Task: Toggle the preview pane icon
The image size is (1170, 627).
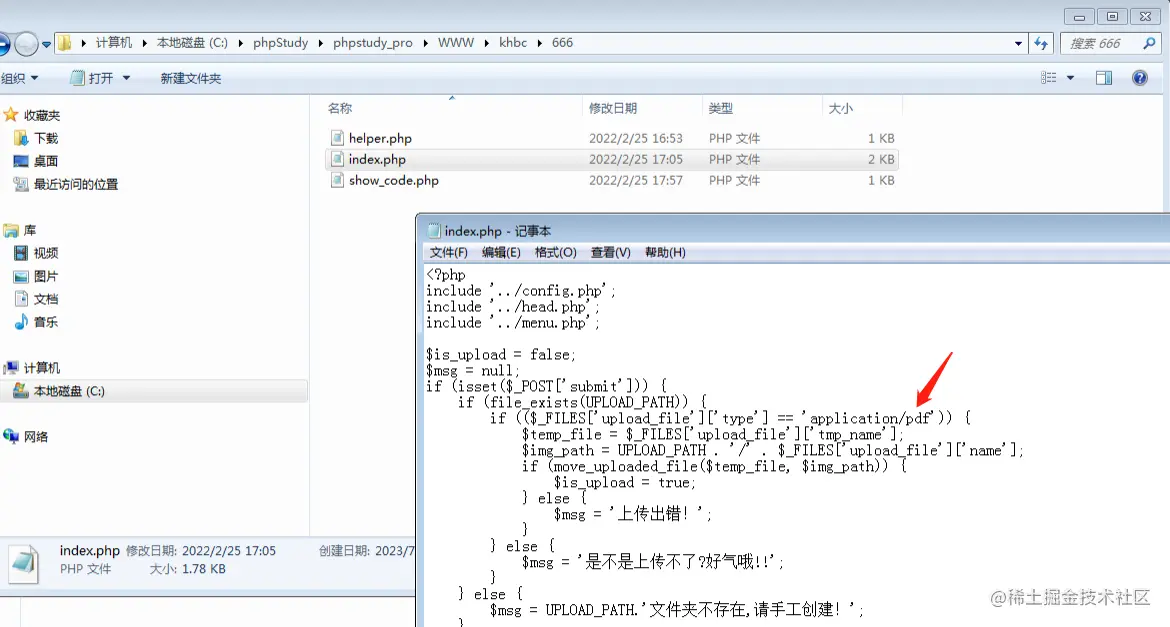Action: pyautogui.click(x=1104, y=78)
